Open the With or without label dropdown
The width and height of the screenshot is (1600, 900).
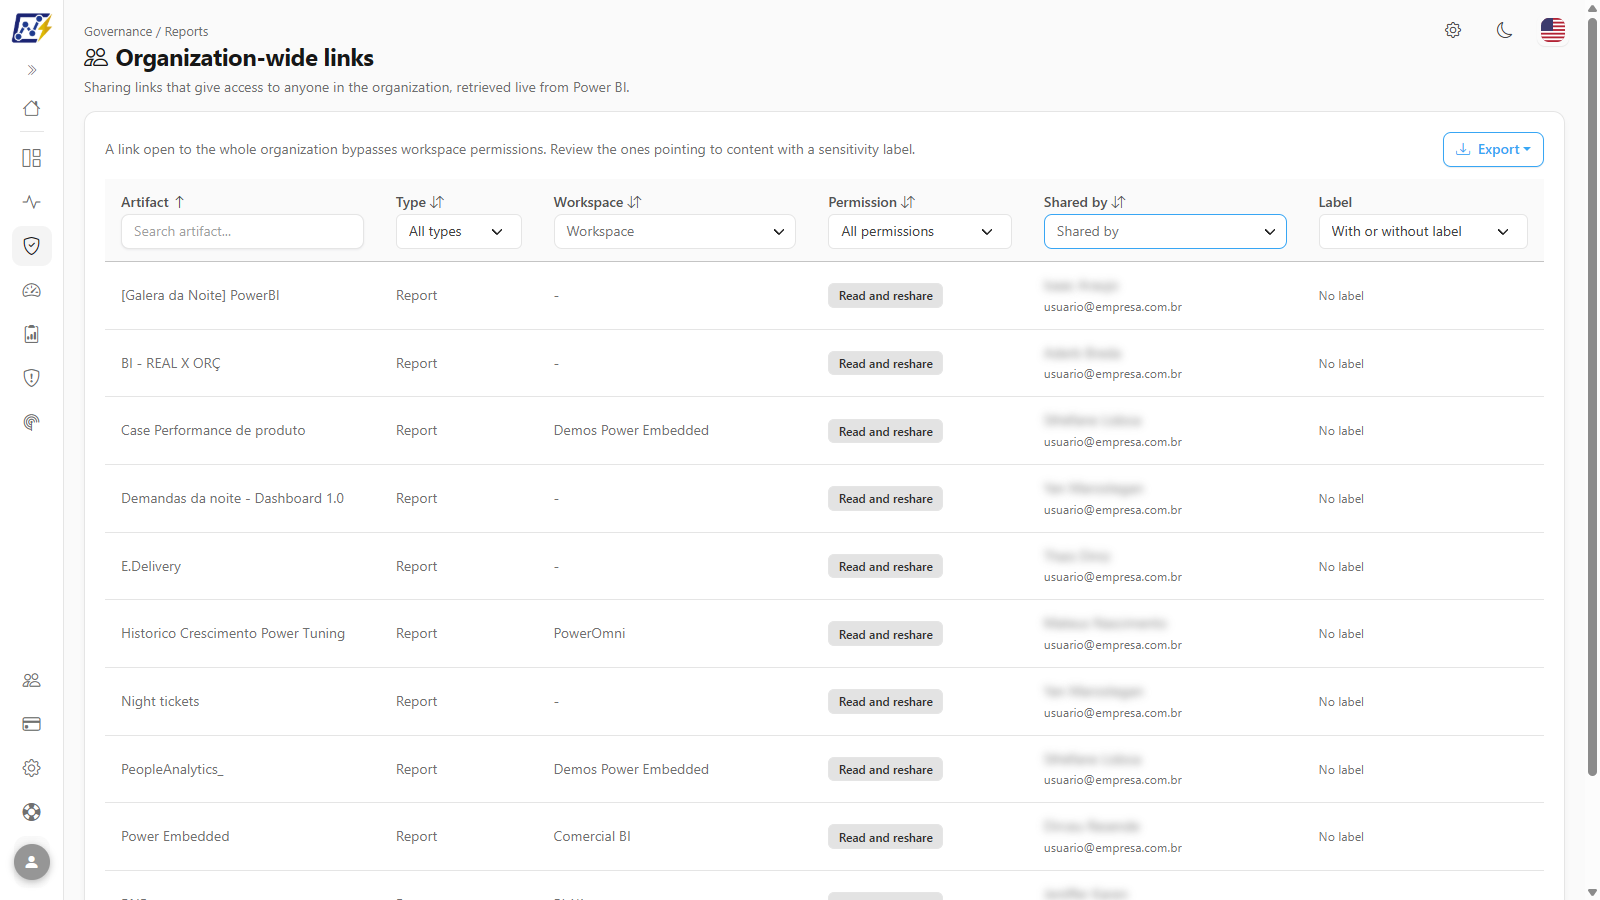[x=1422, y=231]
